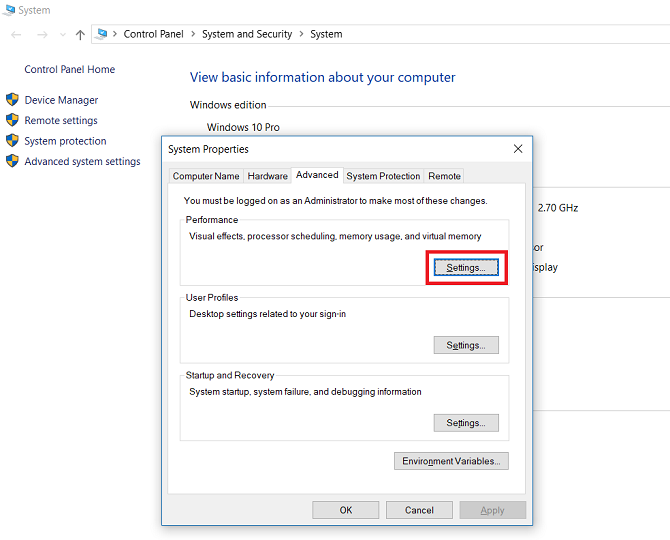Switch to the System Protection tab
670x540 pixels.
click(x=383, y=176)
